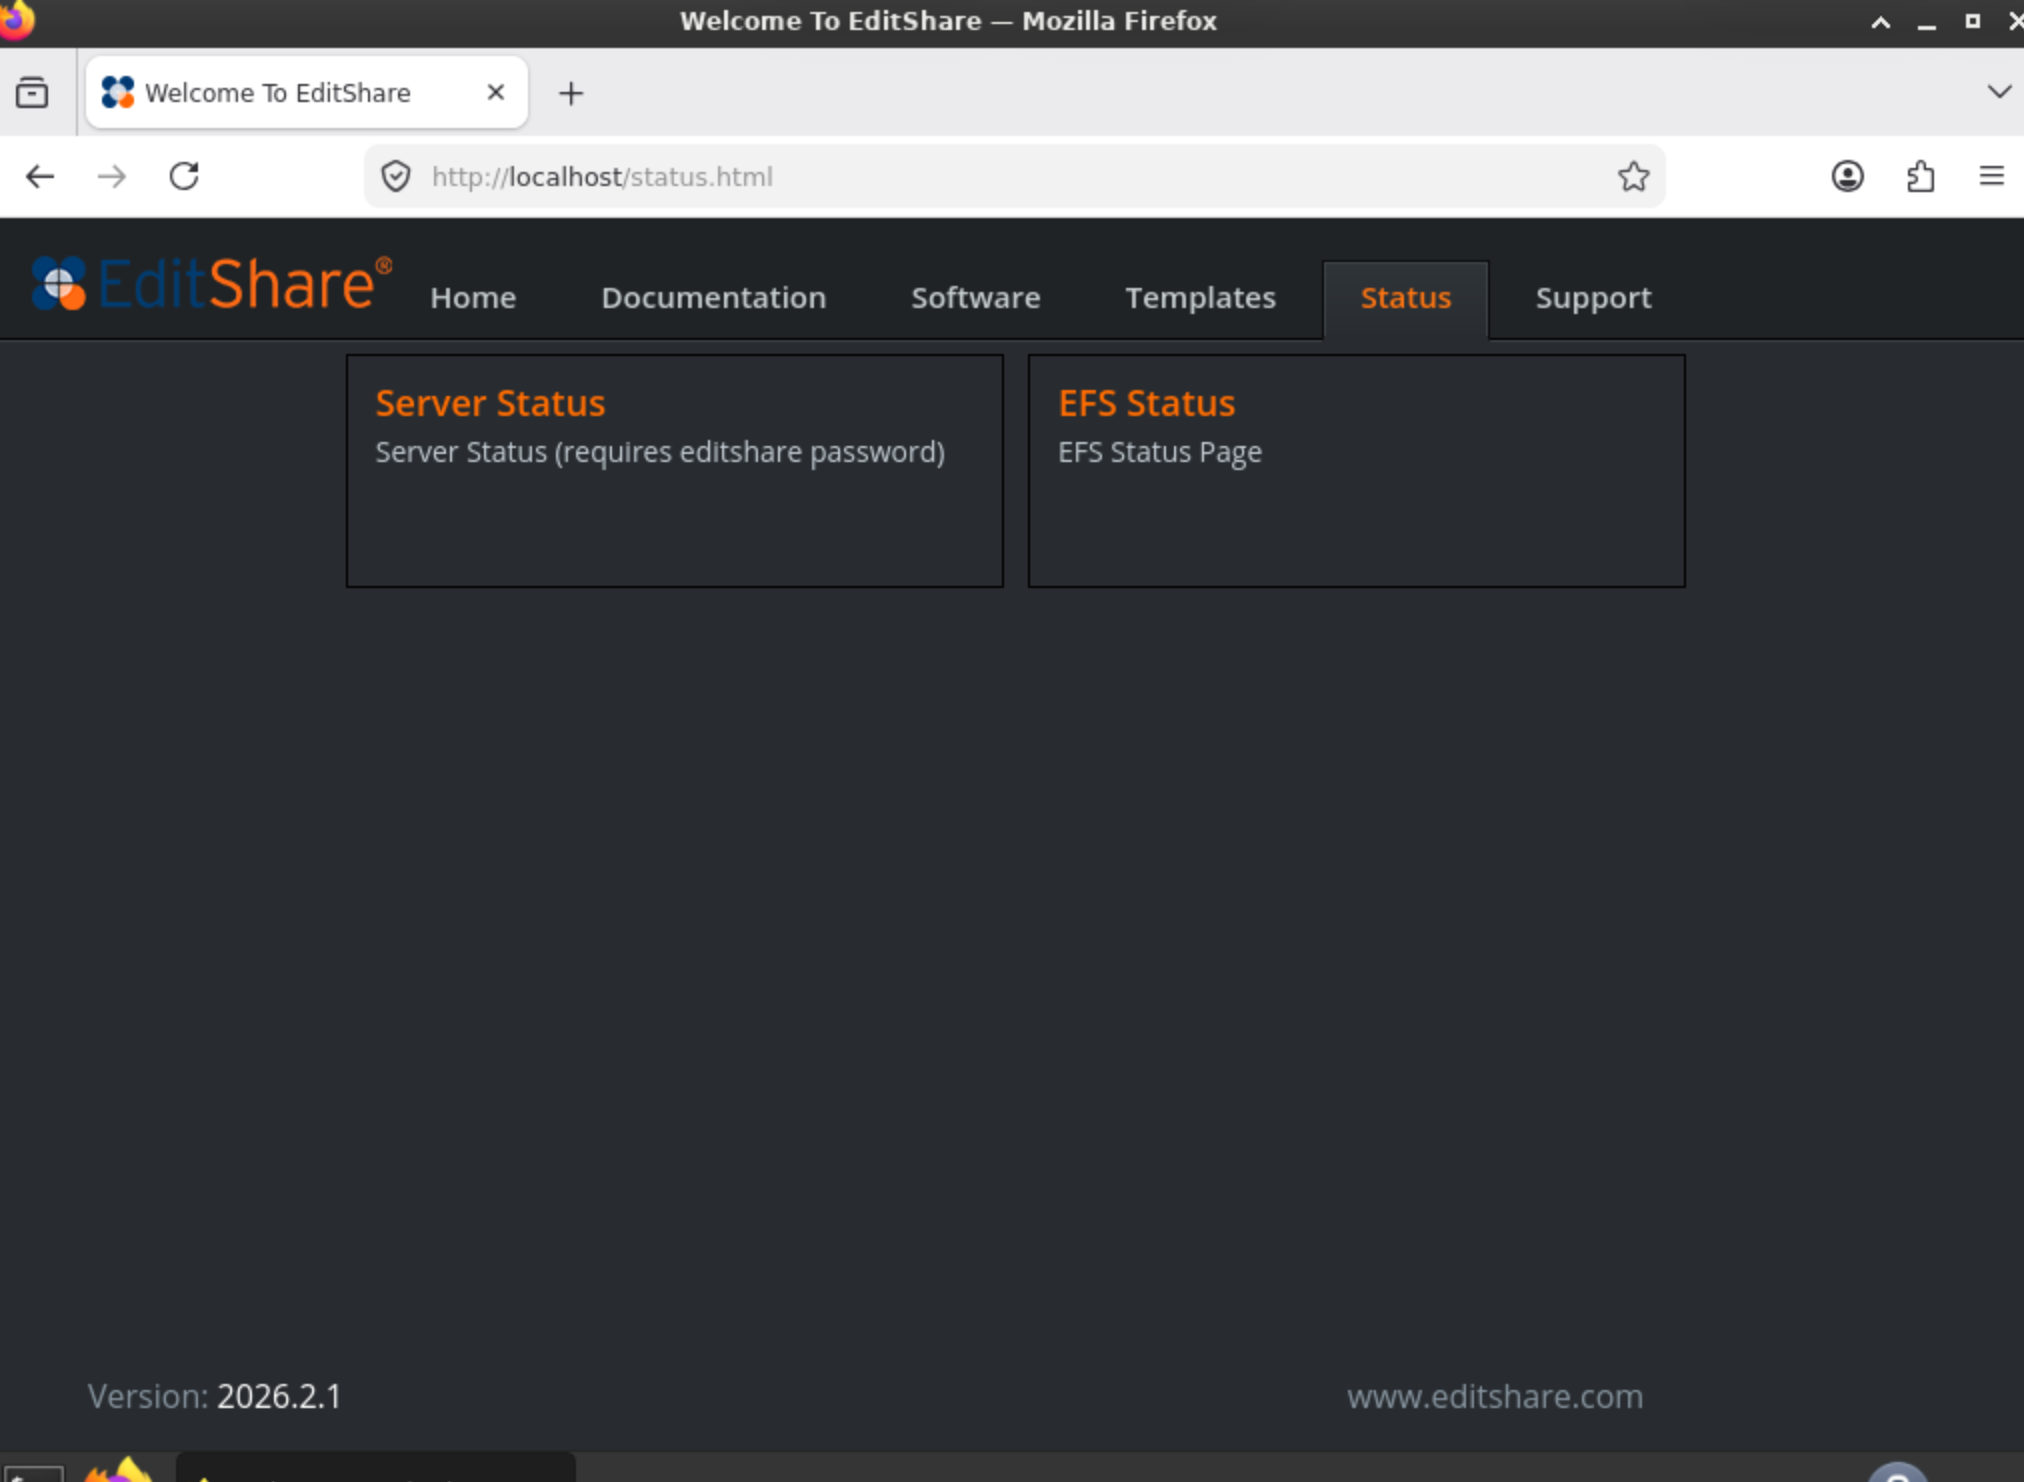Open the Templates navigation item
This screenshot has height=1482, width=2024.
pyautogui.click(x=1200, y=298)
